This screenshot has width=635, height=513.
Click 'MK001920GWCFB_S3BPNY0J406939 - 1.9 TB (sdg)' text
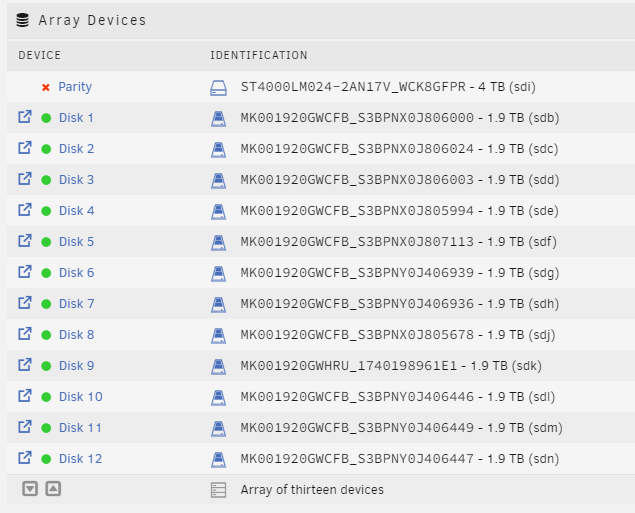tap(400, 272)
